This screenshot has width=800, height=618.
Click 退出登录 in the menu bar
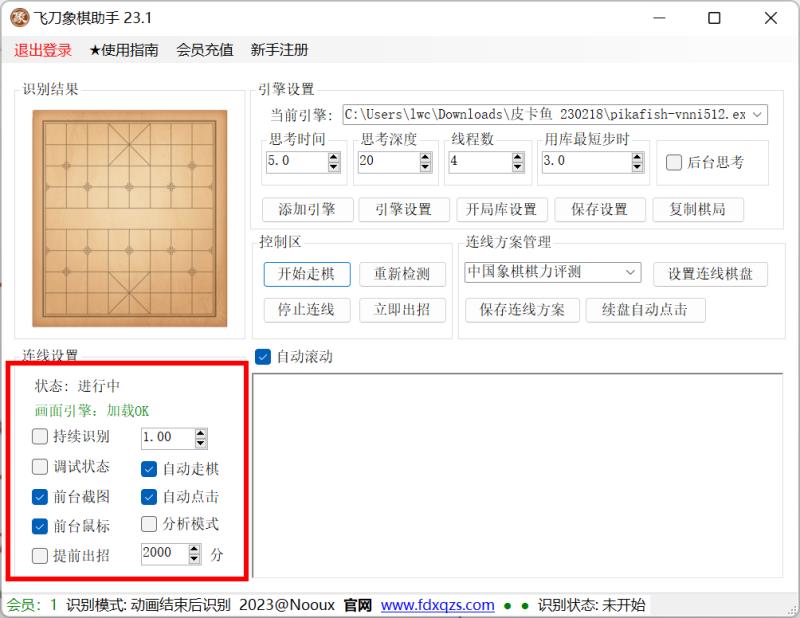43,50
